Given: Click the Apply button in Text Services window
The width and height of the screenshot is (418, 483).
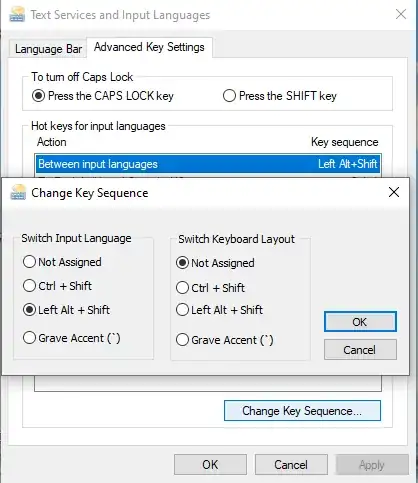Looking at the screenshot, I should click(x=372, y=465).
